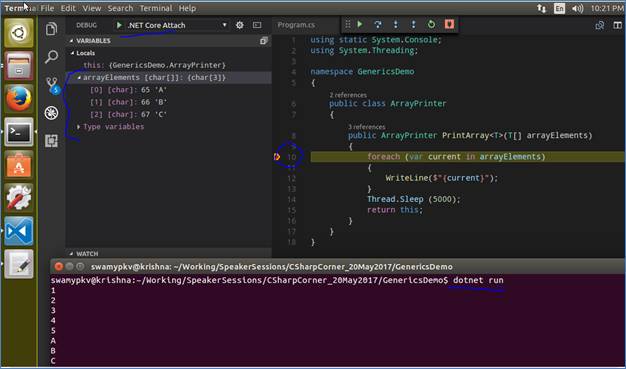This screenshot has width=626, height=369.
Task: Open the En keyboard layout indicator
Action: coord(559,8)
